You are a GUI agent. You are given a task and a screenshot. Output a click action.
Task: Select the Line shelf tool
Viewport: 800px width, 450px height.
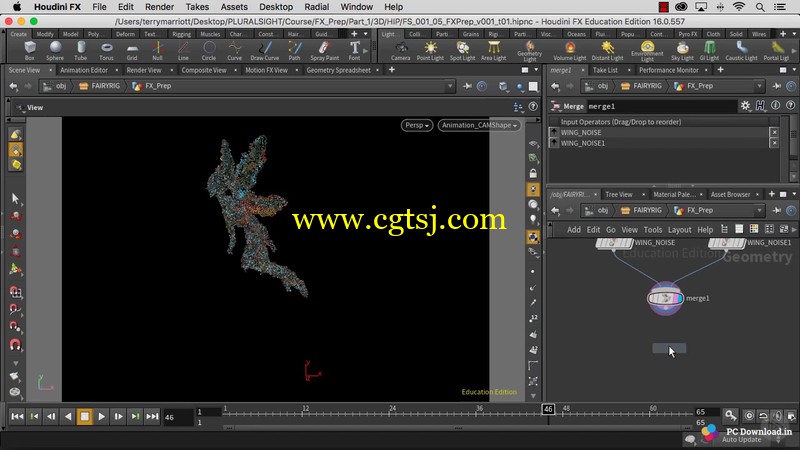click(183, 51)
